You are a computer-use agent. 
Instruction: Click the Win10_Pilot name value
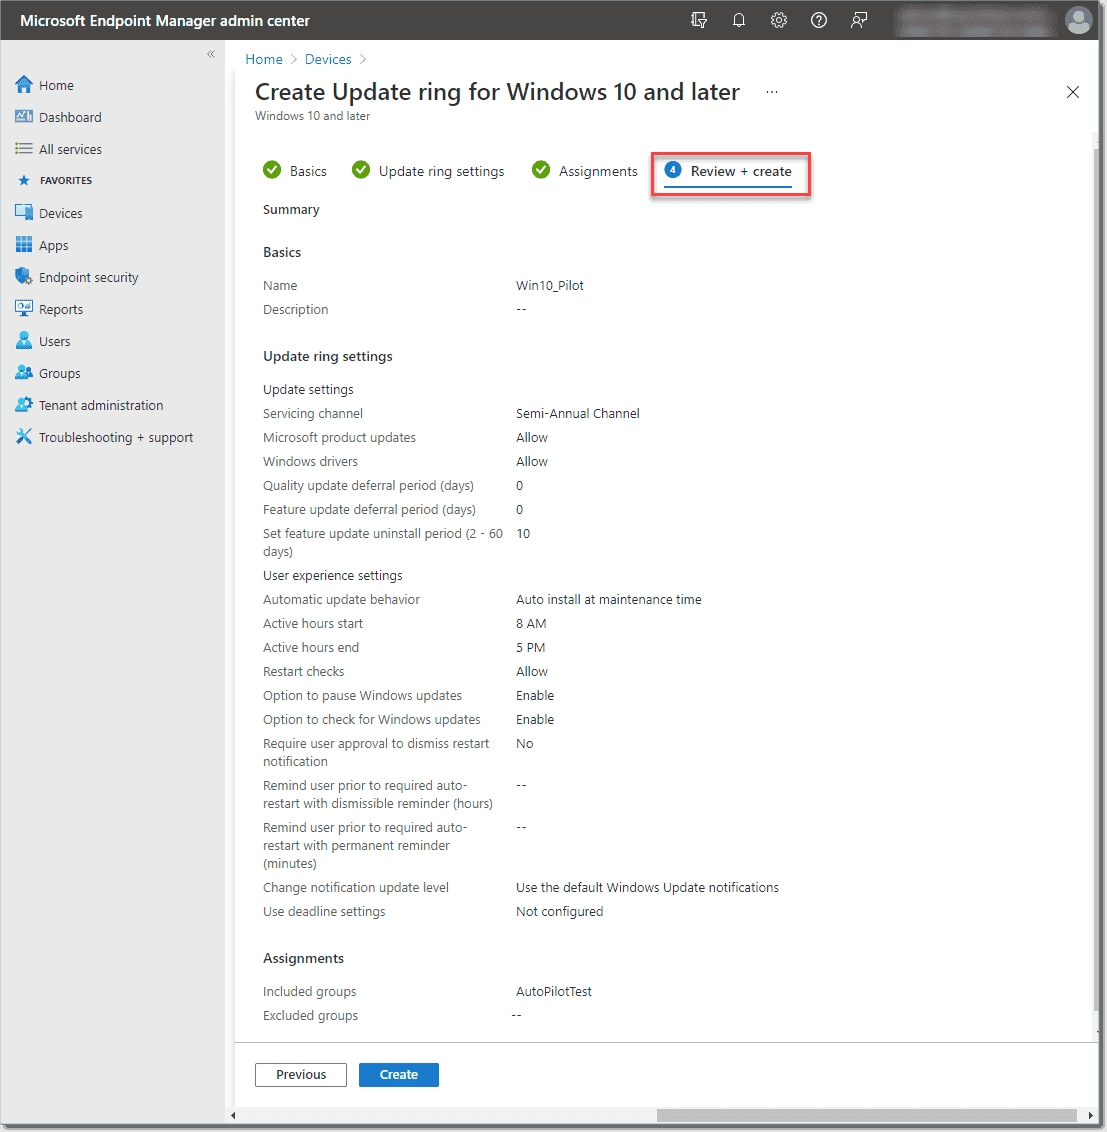[550, 285]
